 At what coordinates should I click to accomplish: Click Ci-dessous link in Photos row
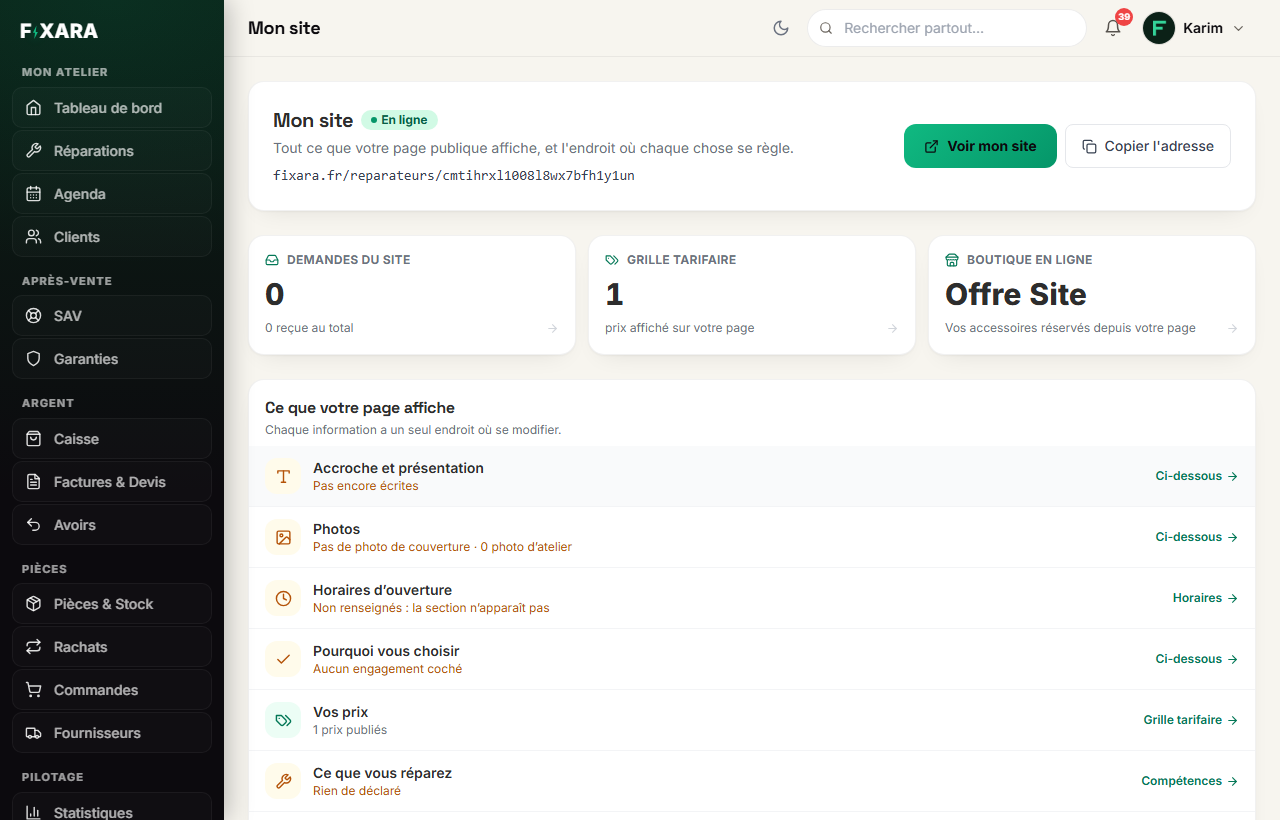click(1197, 537)
